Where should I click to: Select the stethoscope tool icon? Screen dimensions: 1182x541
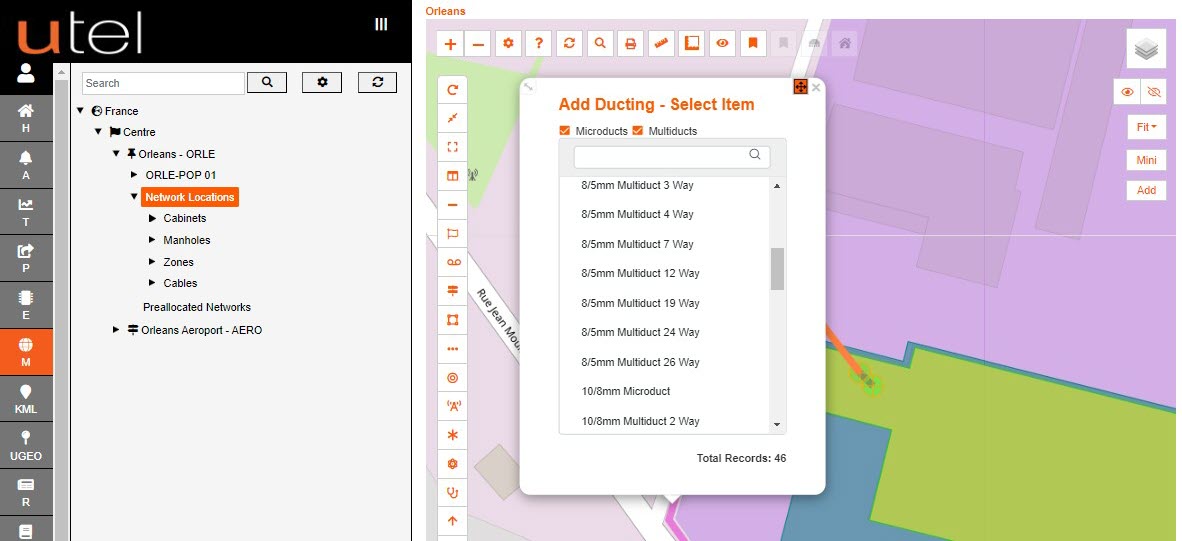pyautogui.click(x=452, y=493)
